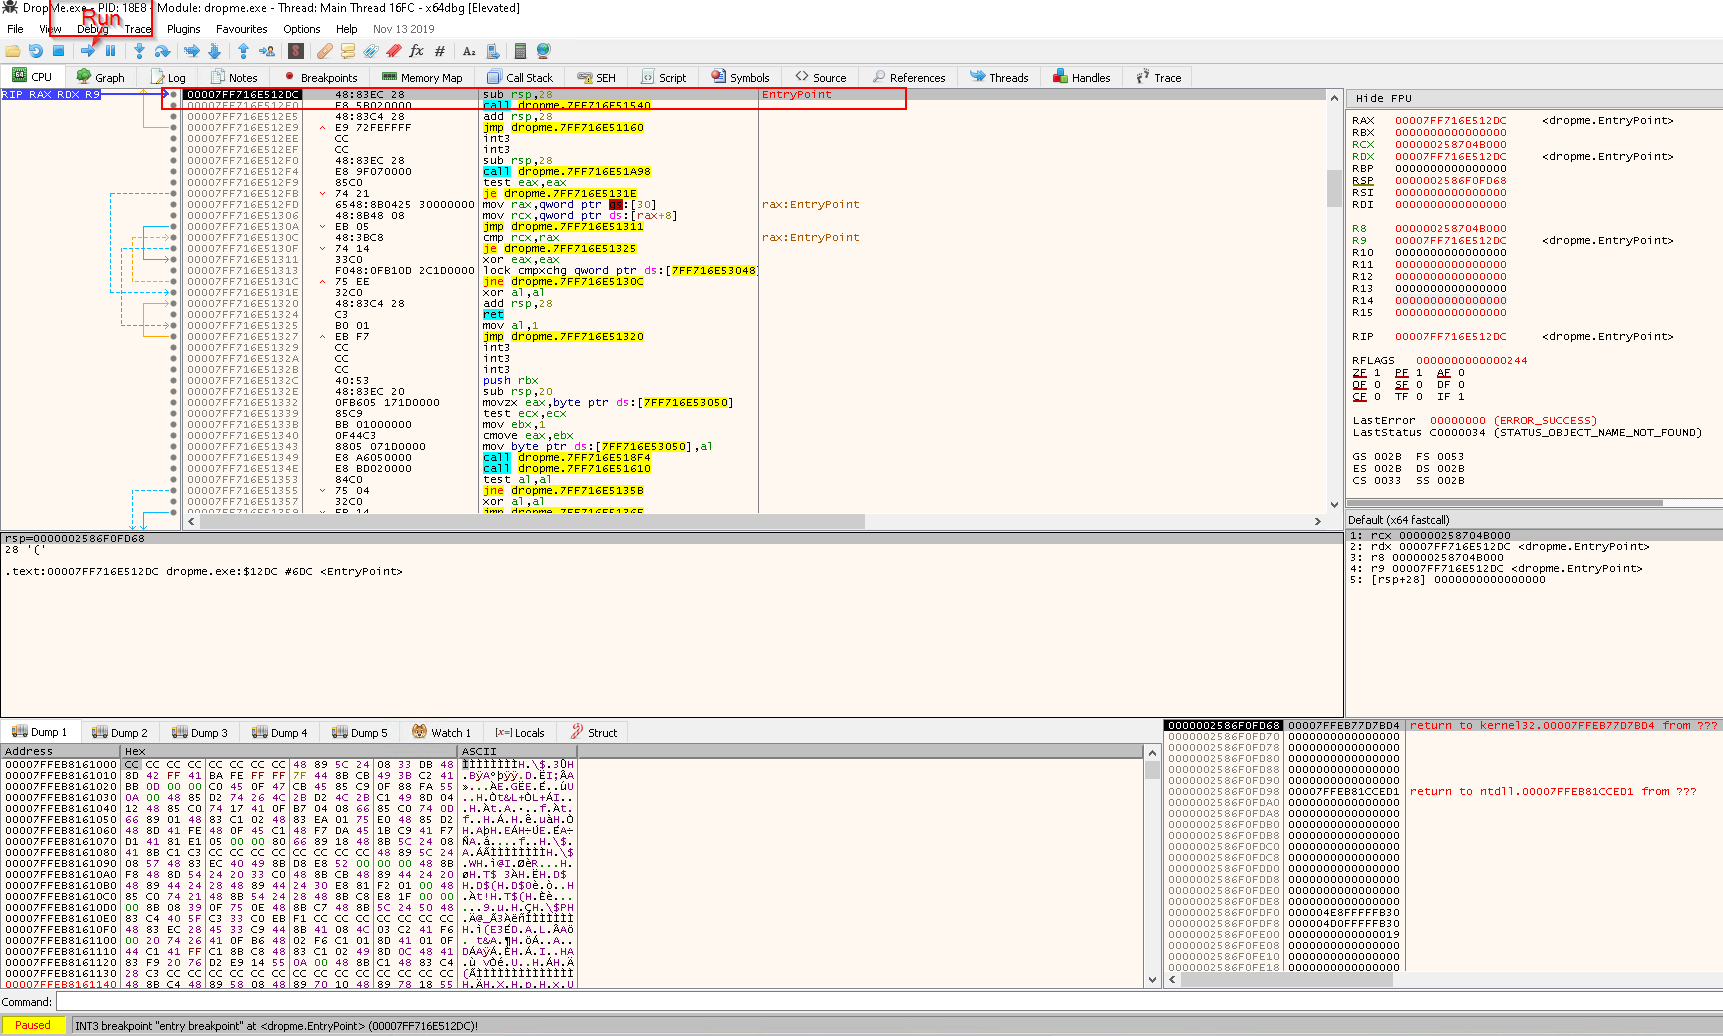Open the Dump 2 tab

pos(120,732)
